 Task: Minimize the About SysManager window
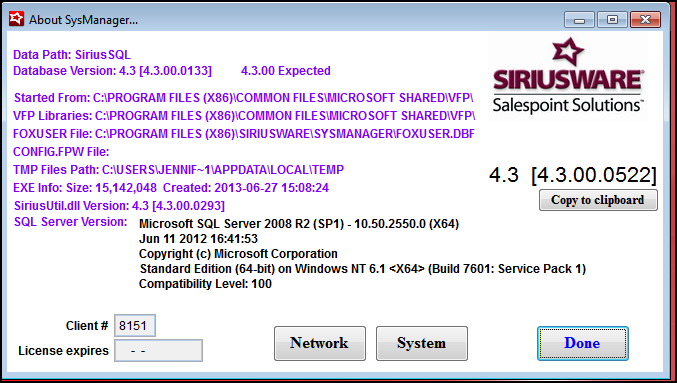click(579, 19)
